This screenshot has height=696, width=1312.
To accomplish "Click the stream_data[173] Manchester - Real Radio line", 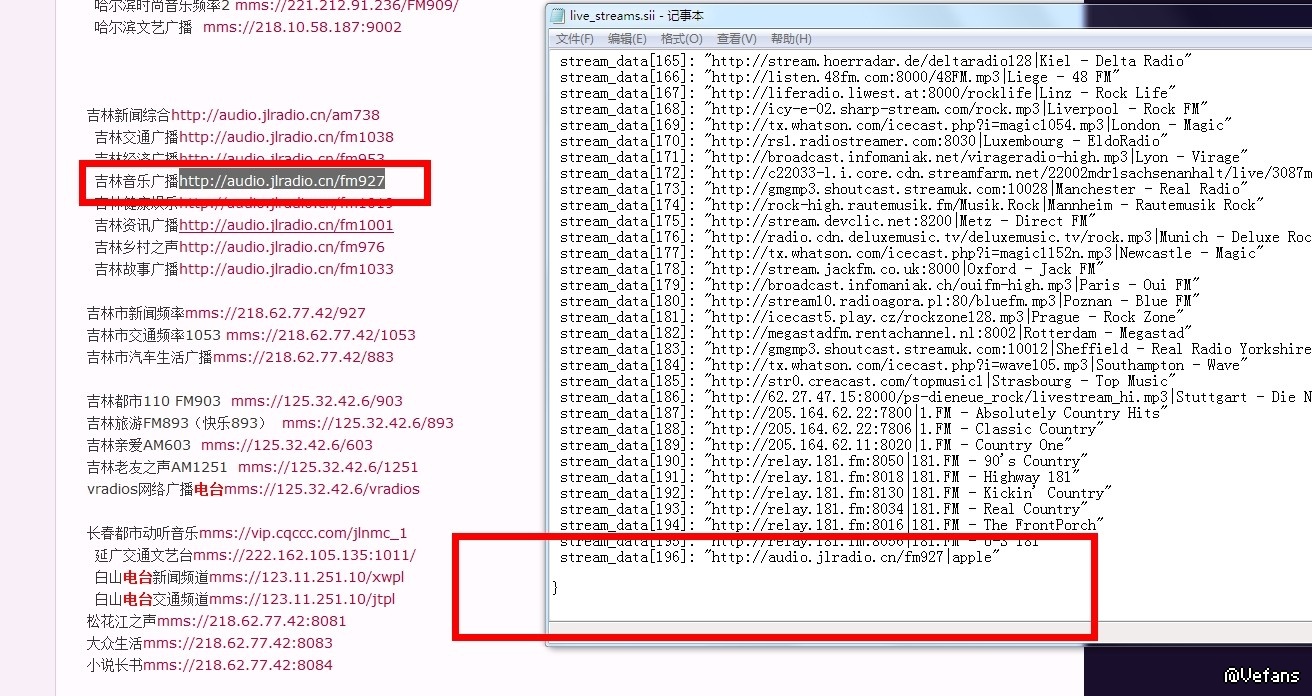I will click(906, 189).
